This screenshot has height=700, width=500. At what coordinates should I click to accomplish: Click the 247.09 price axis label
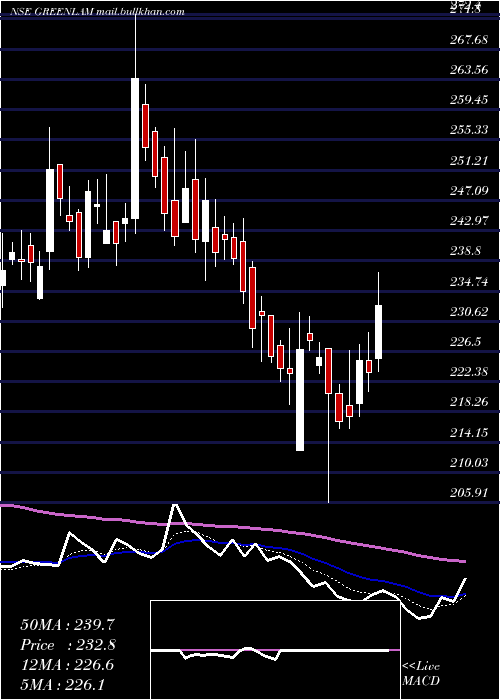click(468, 192)
